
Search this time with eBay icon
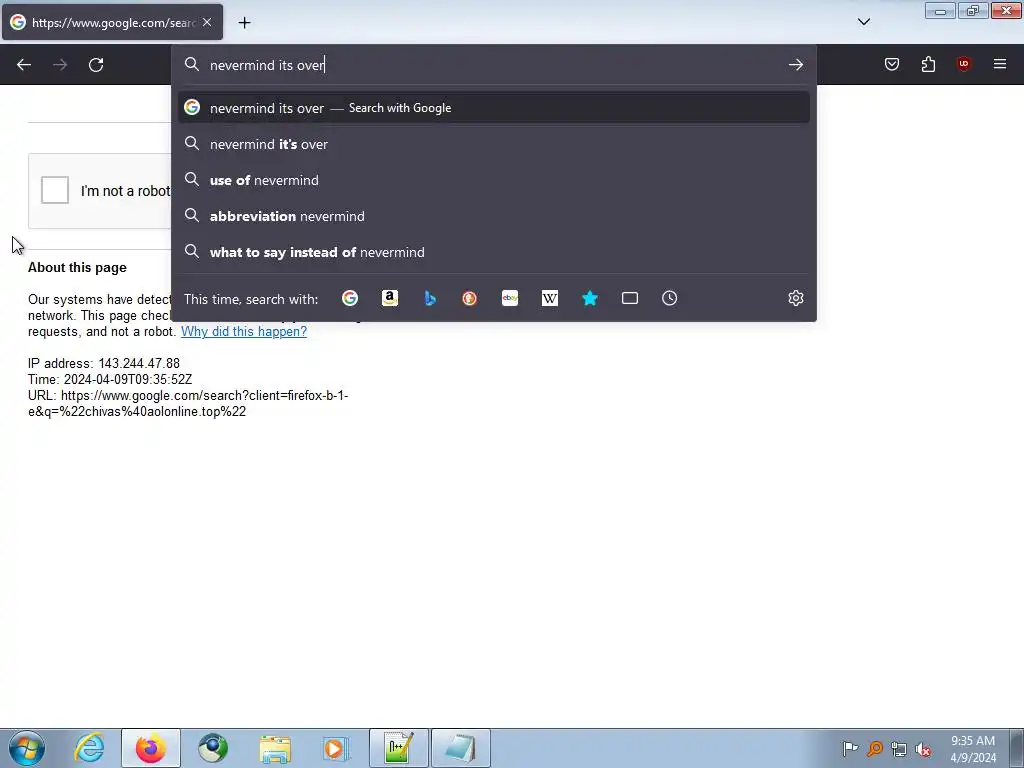(x=510, y=298)
